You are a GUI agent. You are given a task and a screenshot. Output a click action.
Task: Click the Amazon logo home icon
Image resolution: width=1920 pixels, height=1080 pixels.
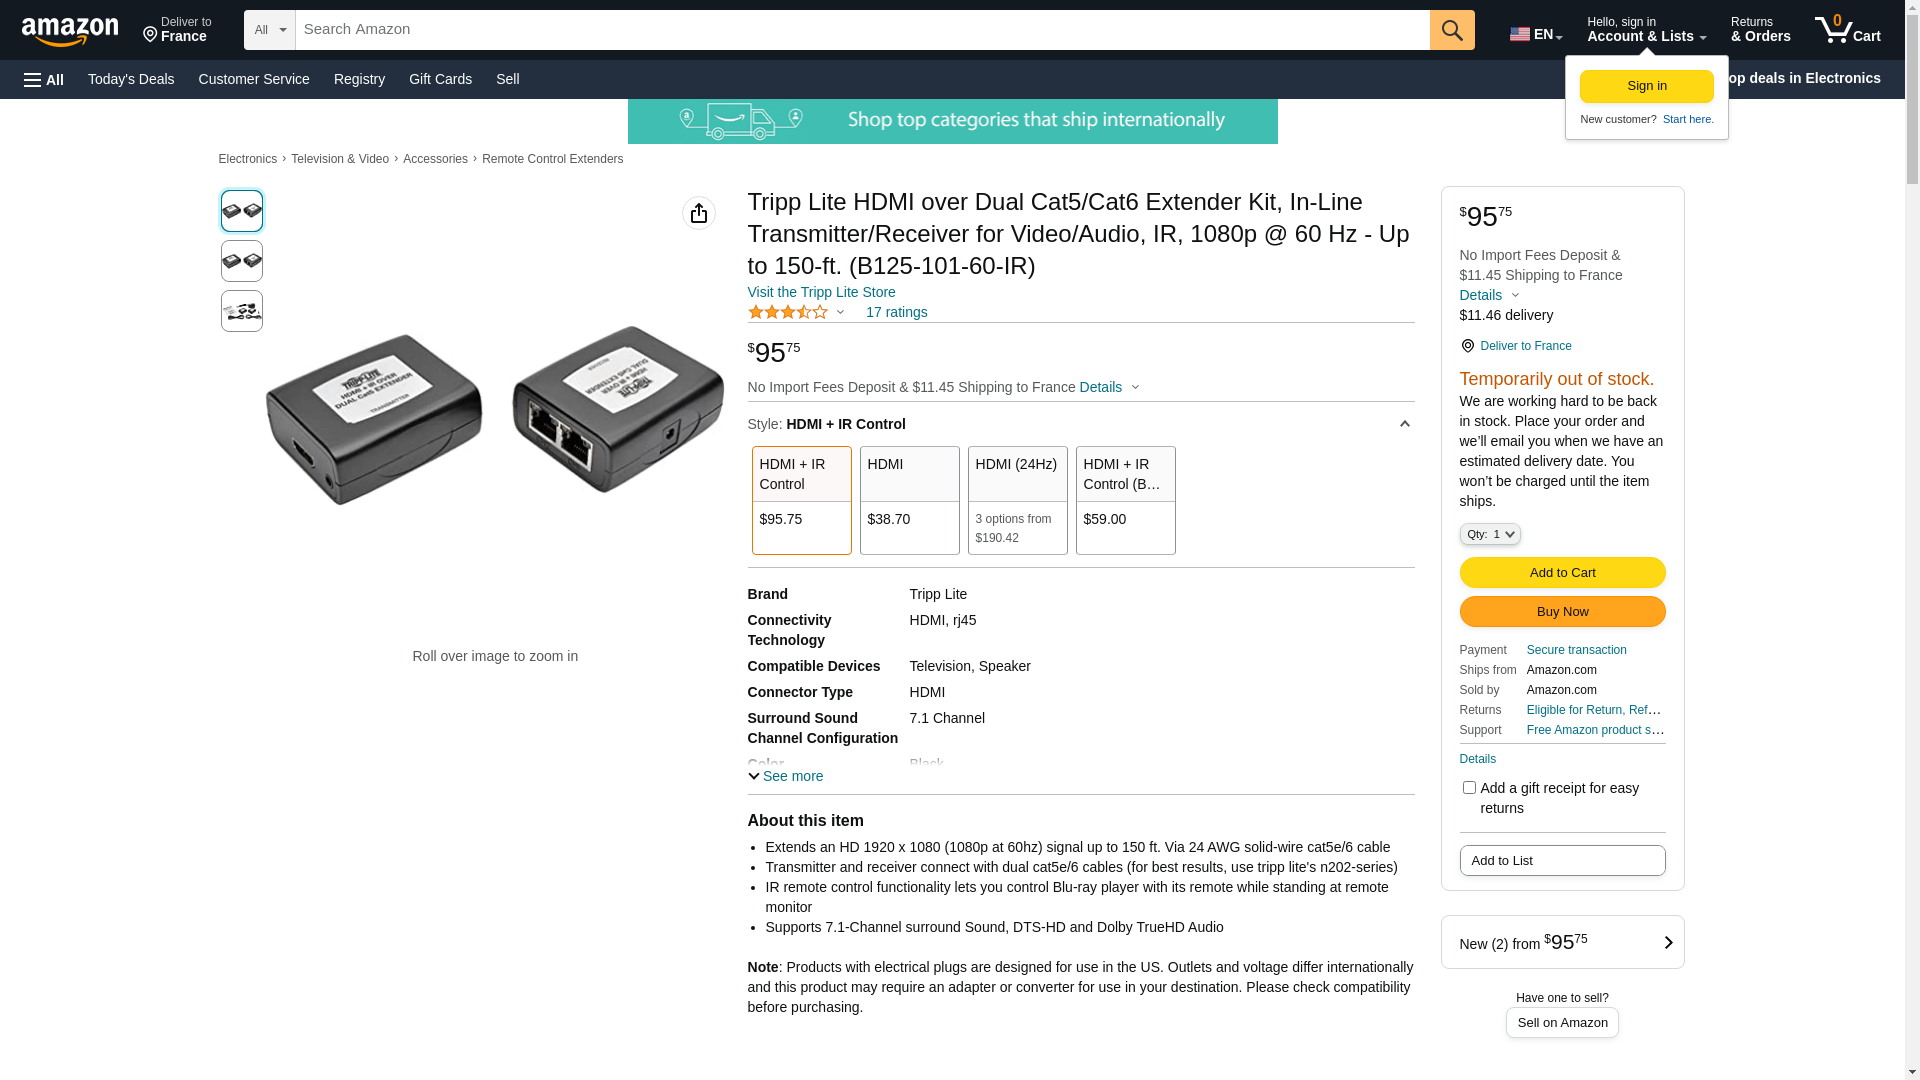click(70, 31)
